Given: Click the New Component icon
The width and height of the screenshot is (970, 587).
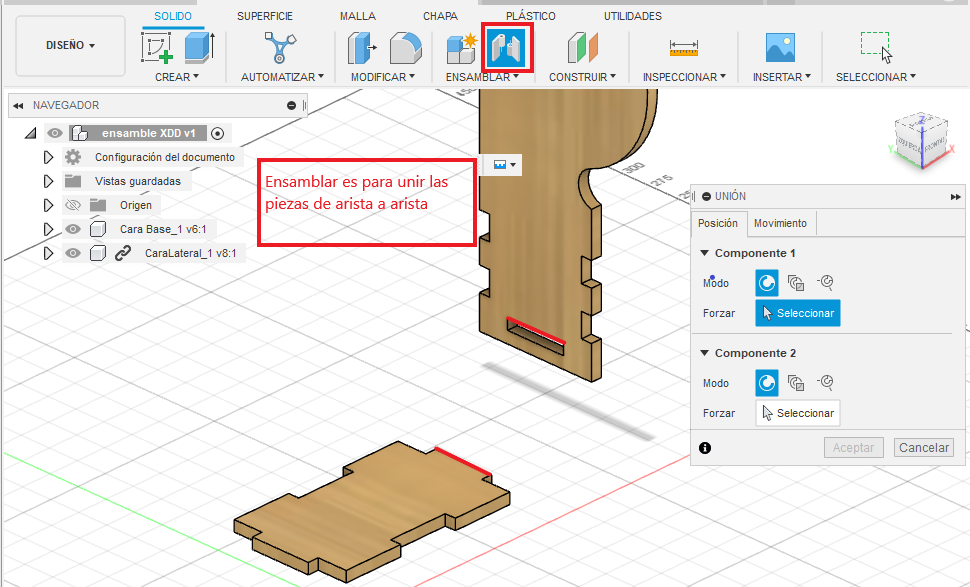Looking at the screenshot, I should pyautogui.click(x=462, y=49).
